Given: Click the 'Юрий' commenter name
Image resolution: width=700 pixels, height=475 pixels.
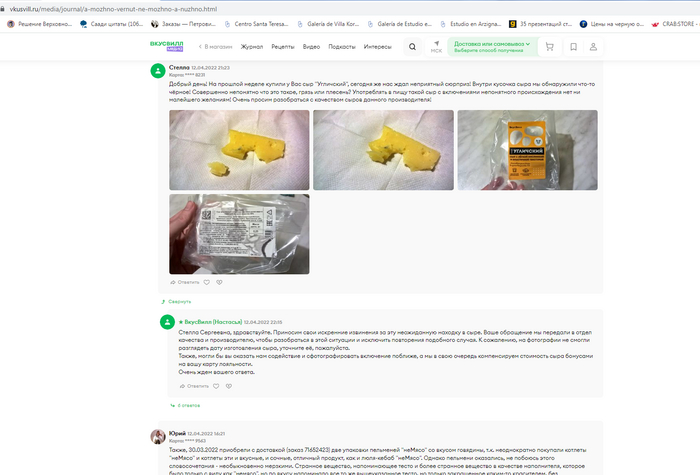Looking at the screenshot, I should tap(177, 433).
